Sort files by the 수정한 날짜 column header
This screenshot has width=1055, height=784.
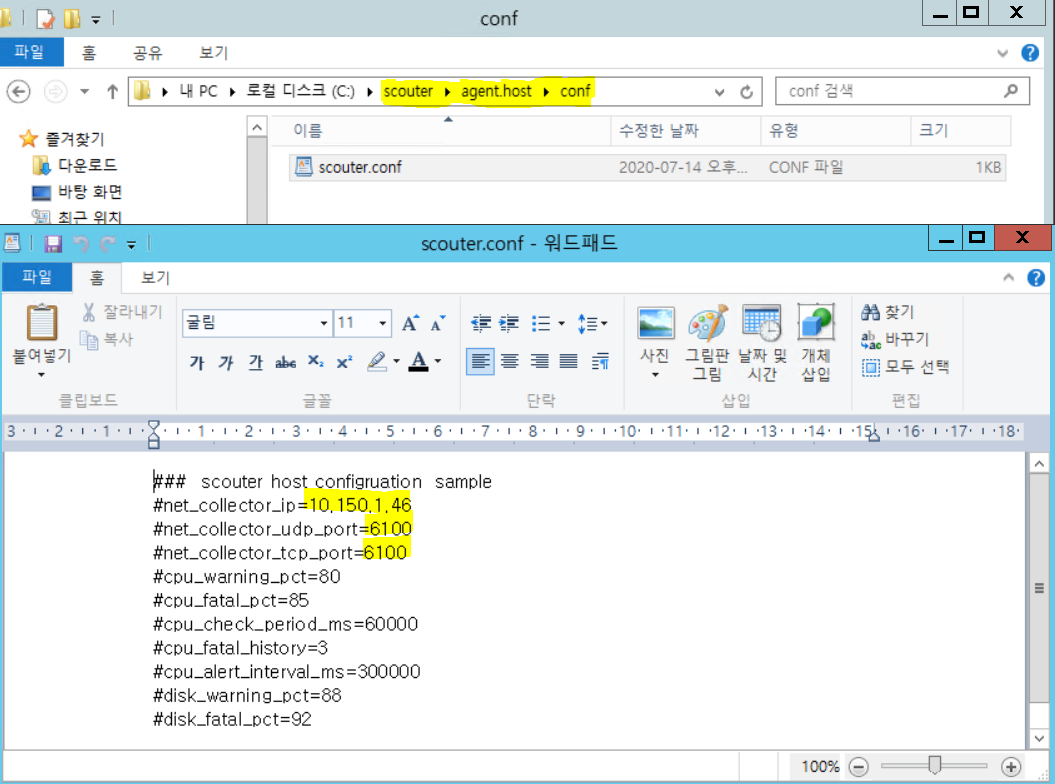click(686, 131)
